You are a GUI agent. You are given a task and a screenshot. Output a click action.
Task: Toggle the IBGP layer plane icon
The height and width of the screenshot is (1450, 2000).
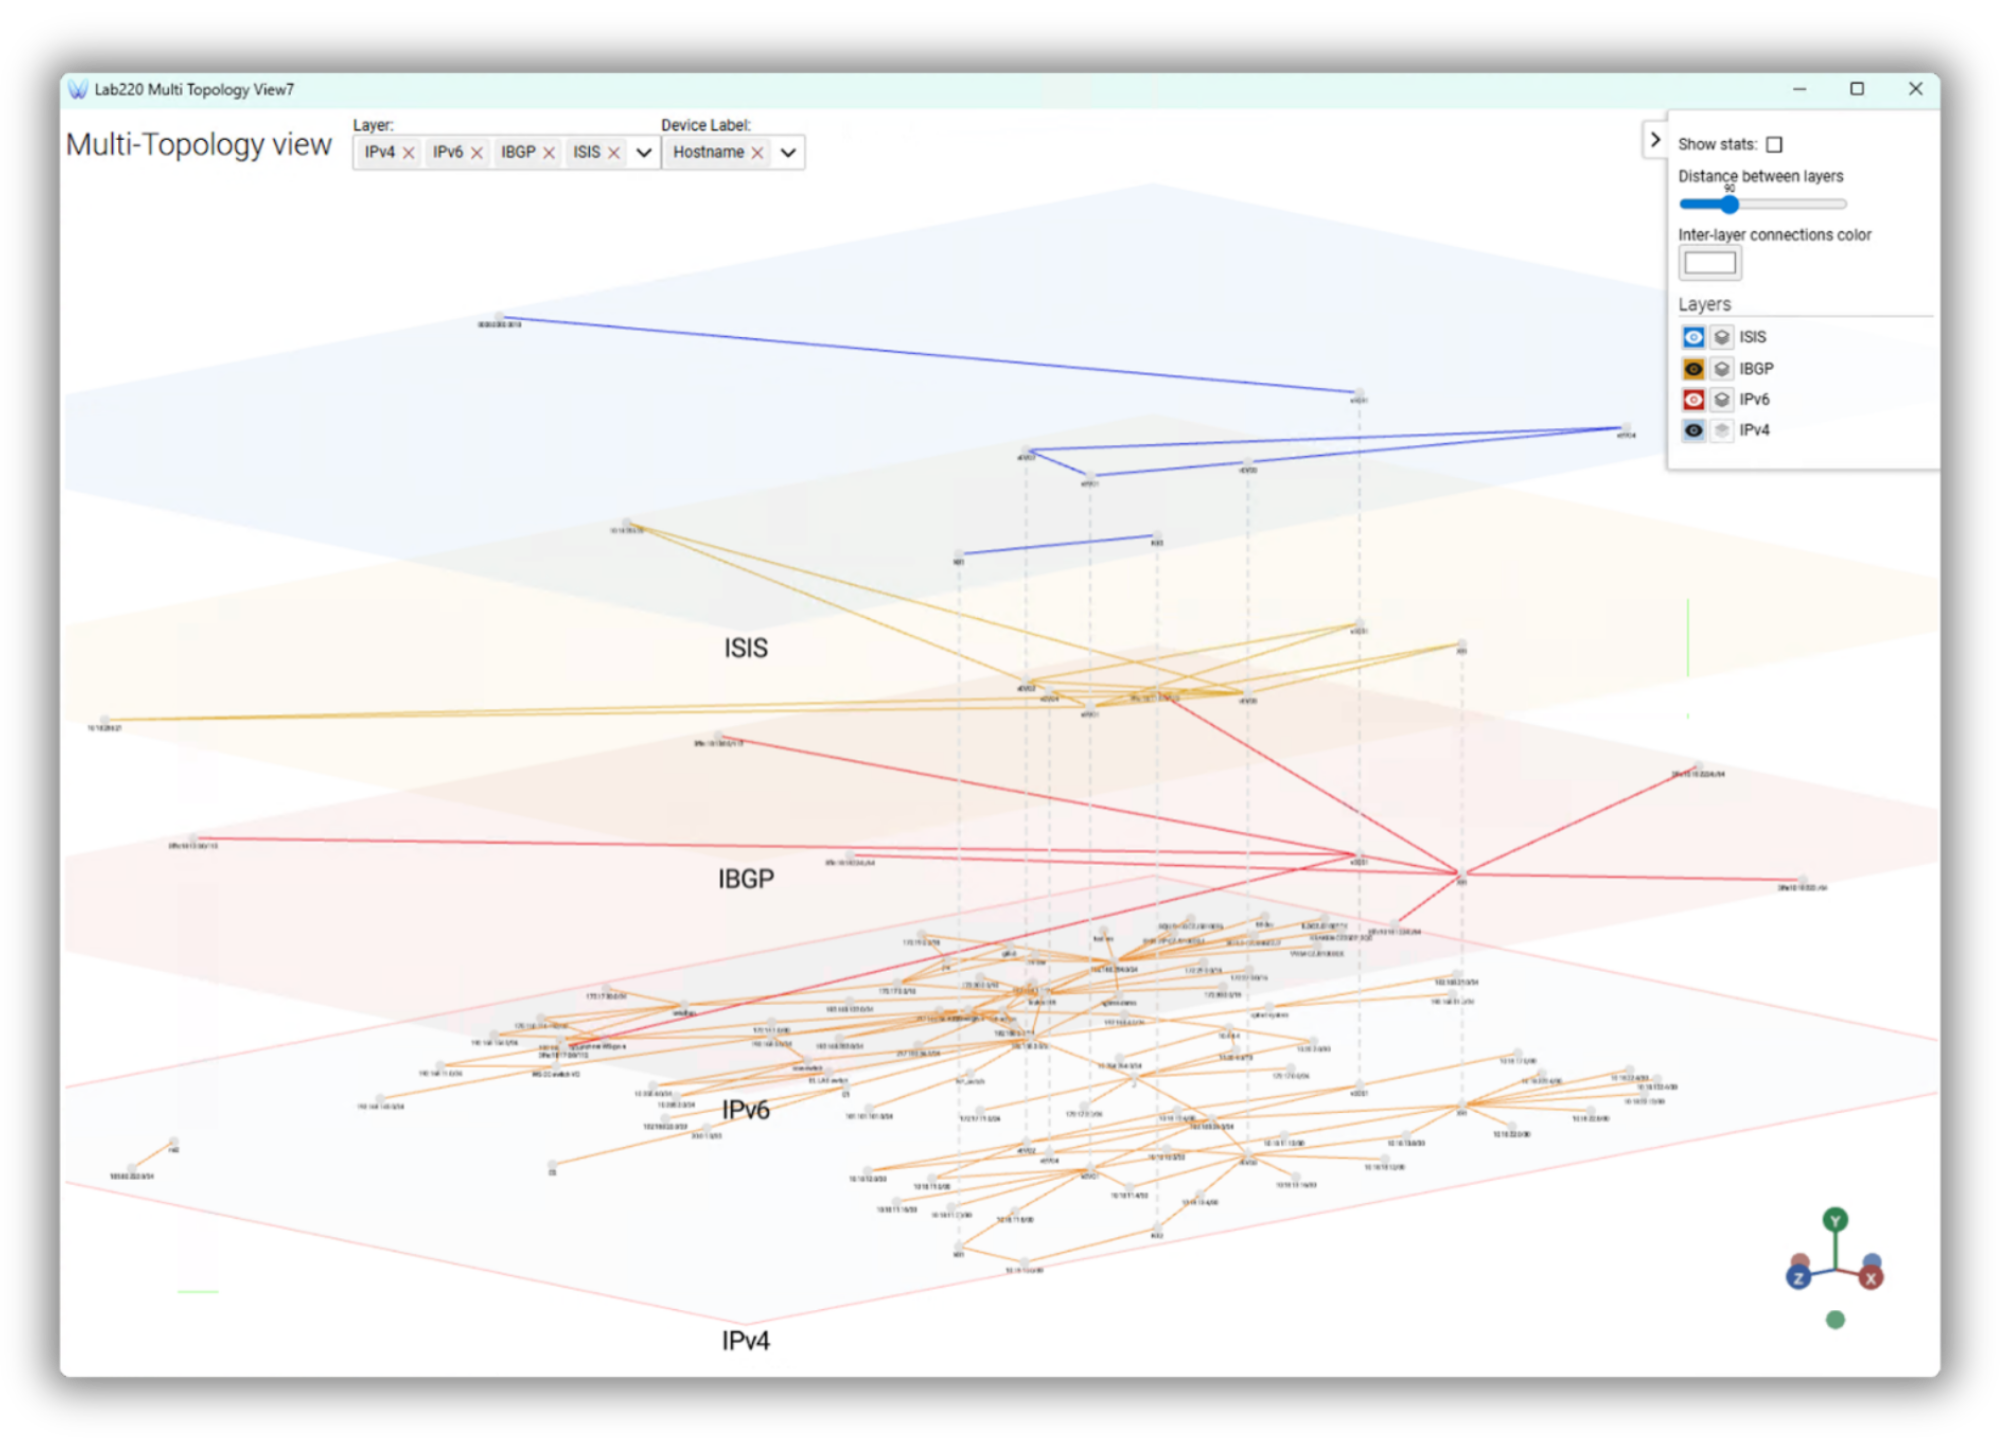[1722, 369]
